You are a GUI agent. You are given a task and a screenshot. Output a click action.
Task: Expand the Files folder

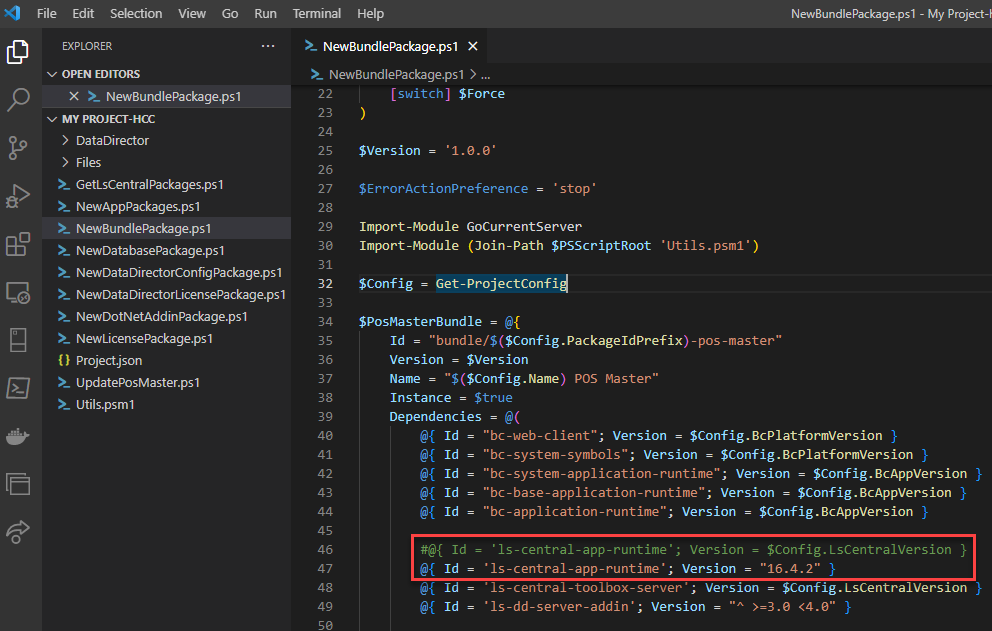tap(65, 162)
